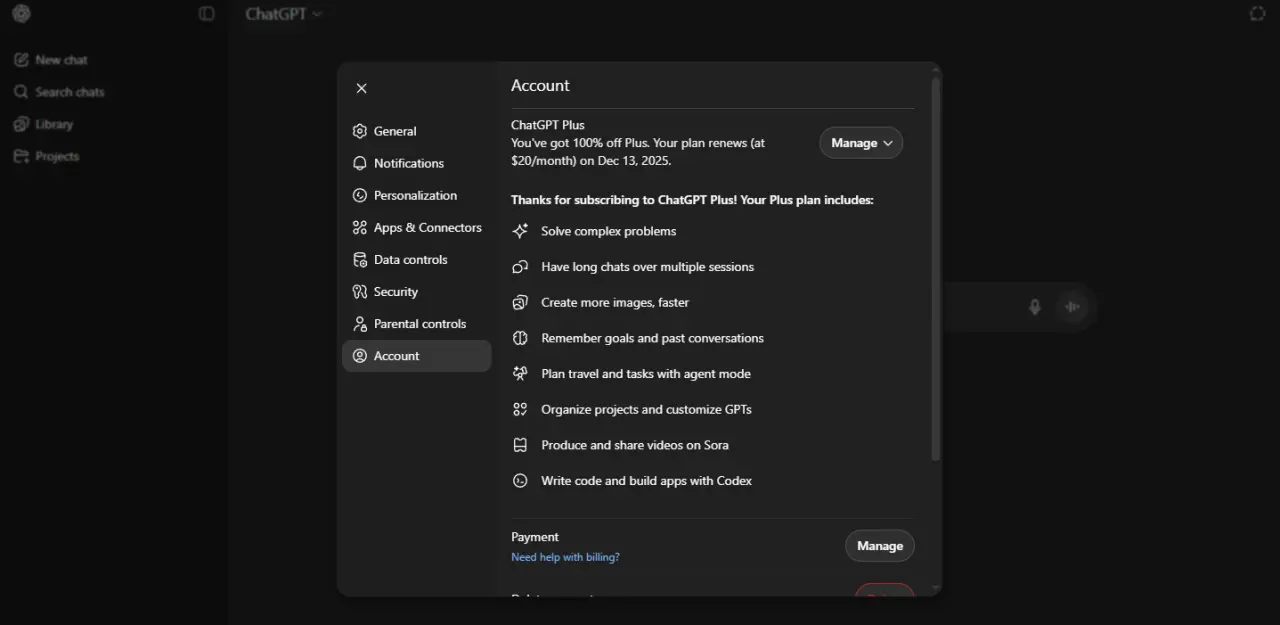Click the Payment section label
1280x625 pixels.
click(535, 537)
